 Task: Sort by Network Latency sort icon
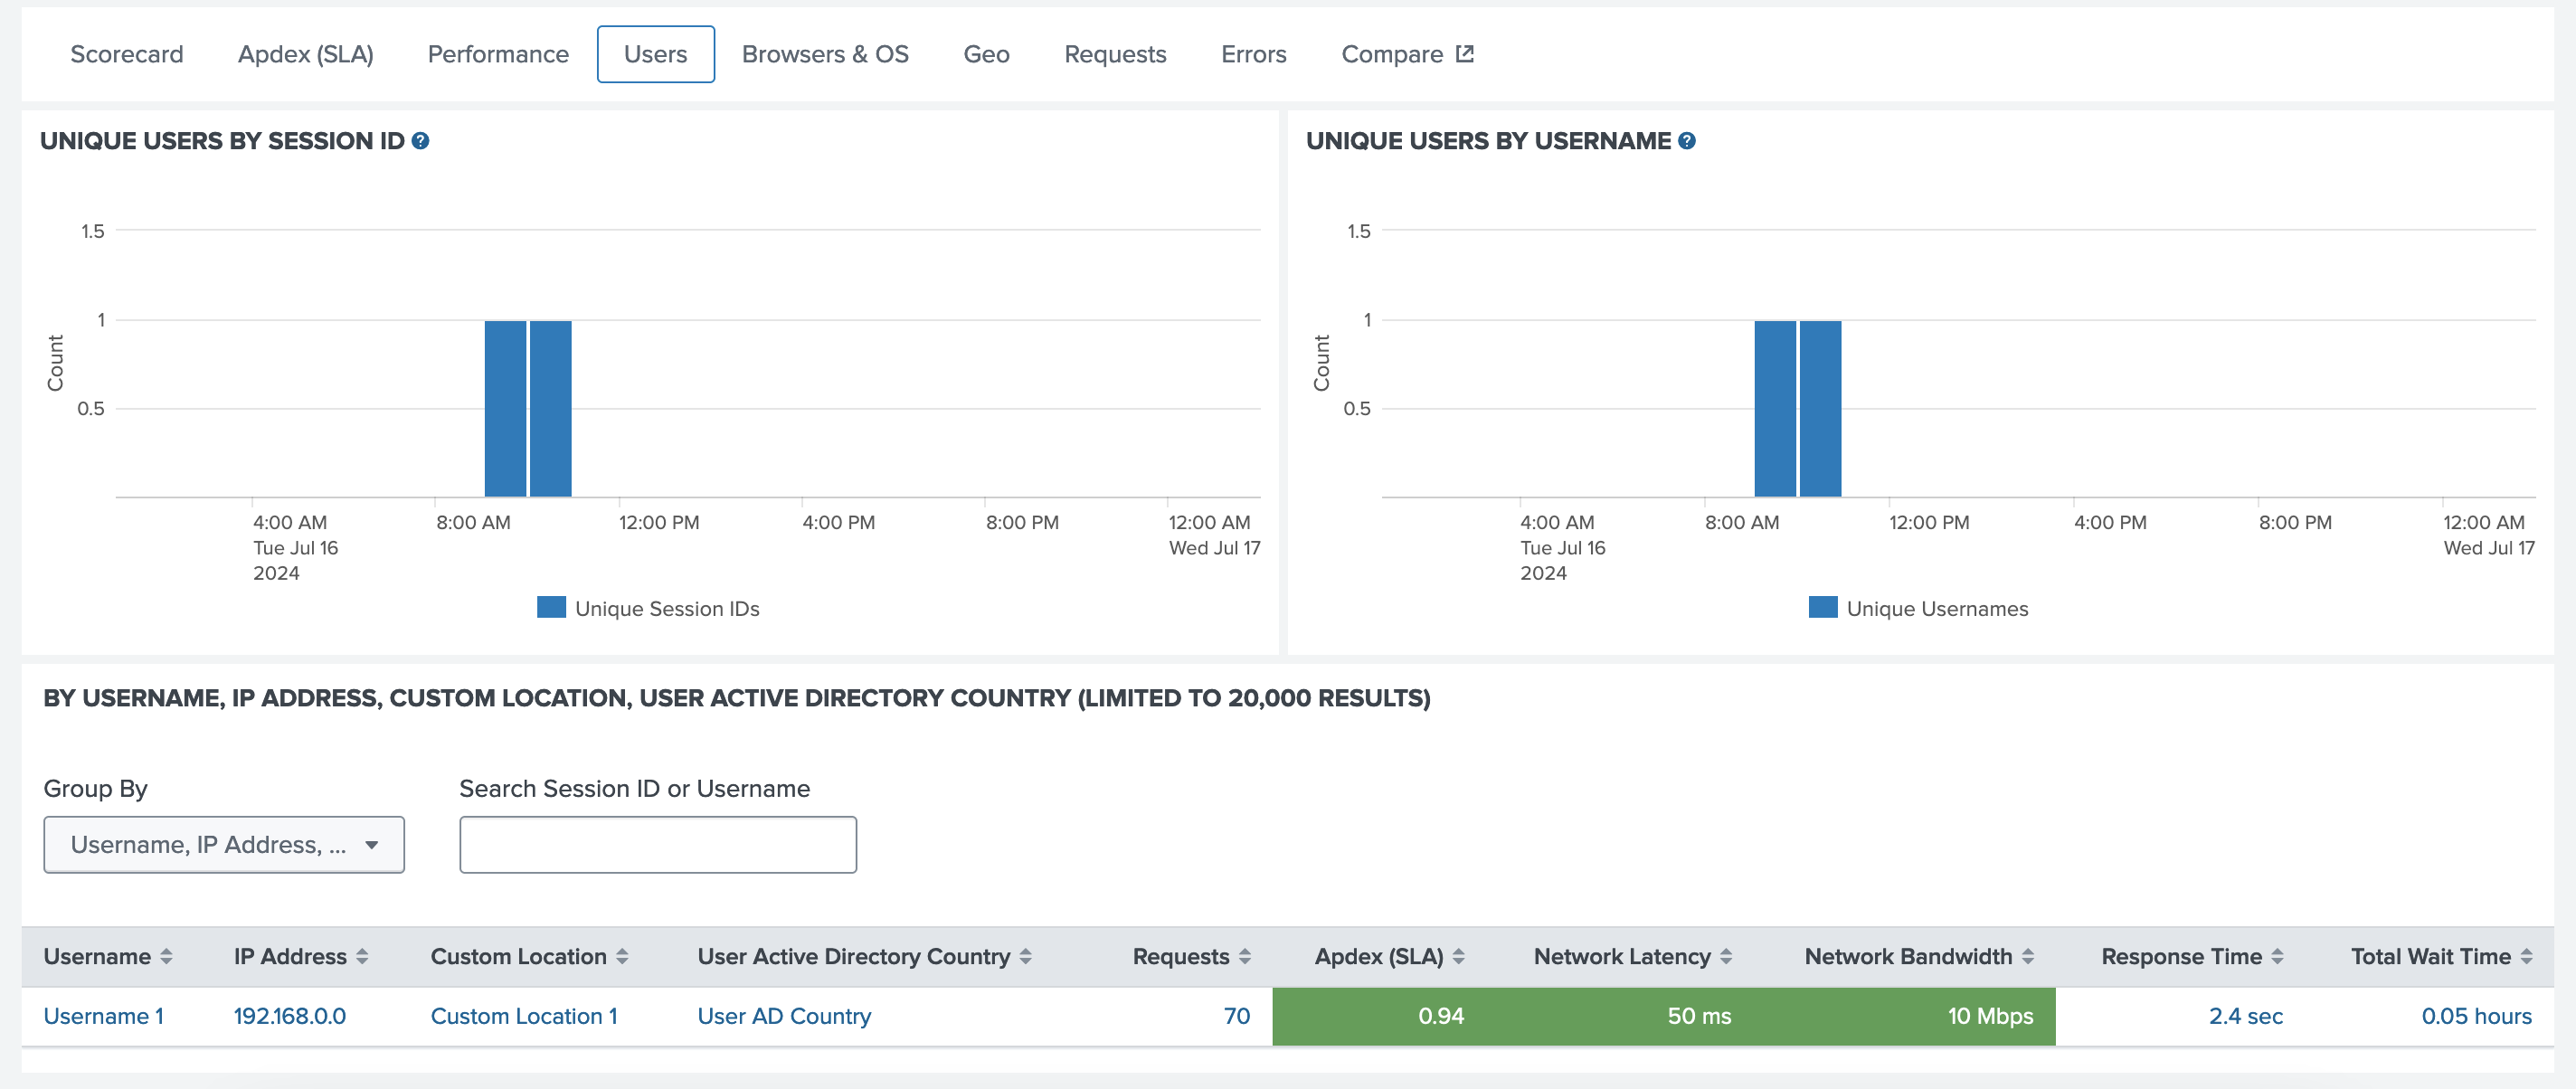[x=1725, y=956]
